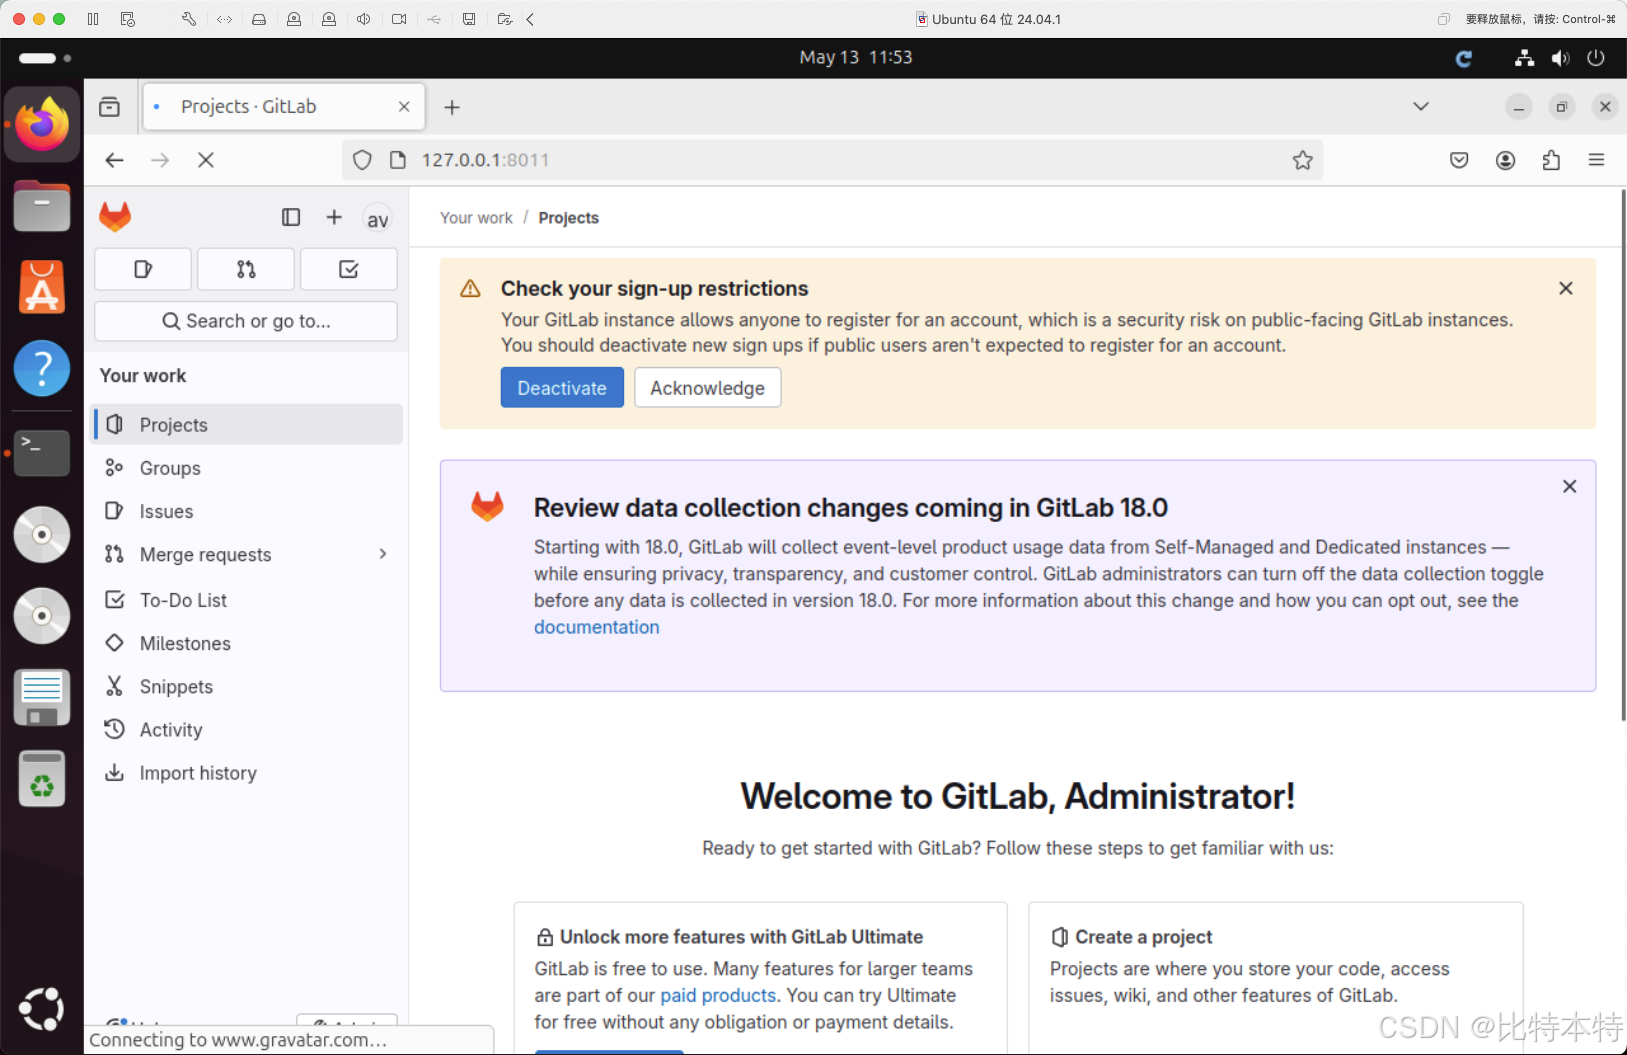Click the Deactivate sign-ups button
This screenshot has width=1627, height=1055.
coord(562,388)
